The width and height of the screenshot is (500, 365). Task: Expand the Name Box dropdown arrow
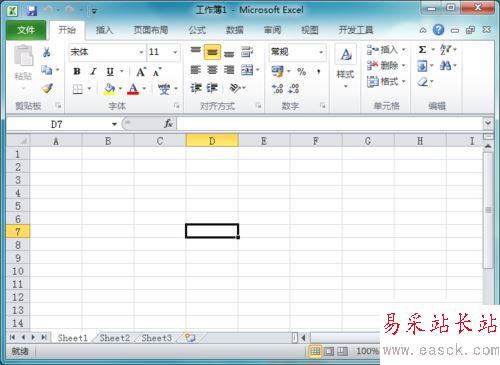click(x=114, y=124)
